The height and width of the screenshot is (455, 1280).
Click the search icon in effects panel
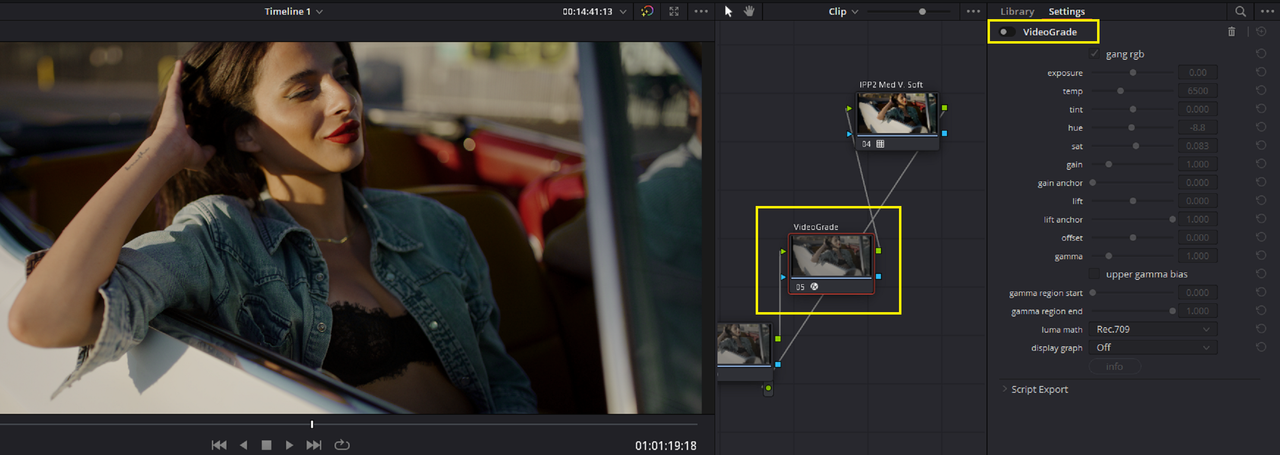click(x=1241, y=11)
